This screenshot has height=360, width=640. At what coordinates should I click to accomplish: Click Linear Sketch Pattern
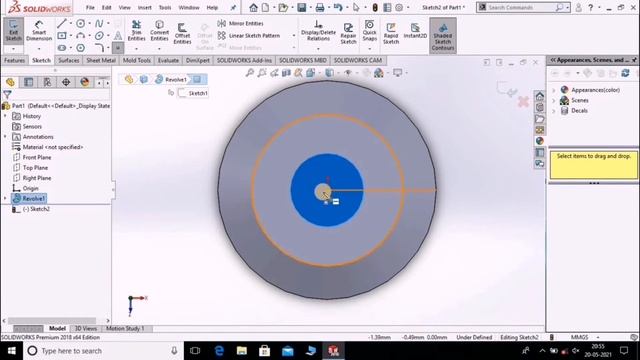pos(249,36)
